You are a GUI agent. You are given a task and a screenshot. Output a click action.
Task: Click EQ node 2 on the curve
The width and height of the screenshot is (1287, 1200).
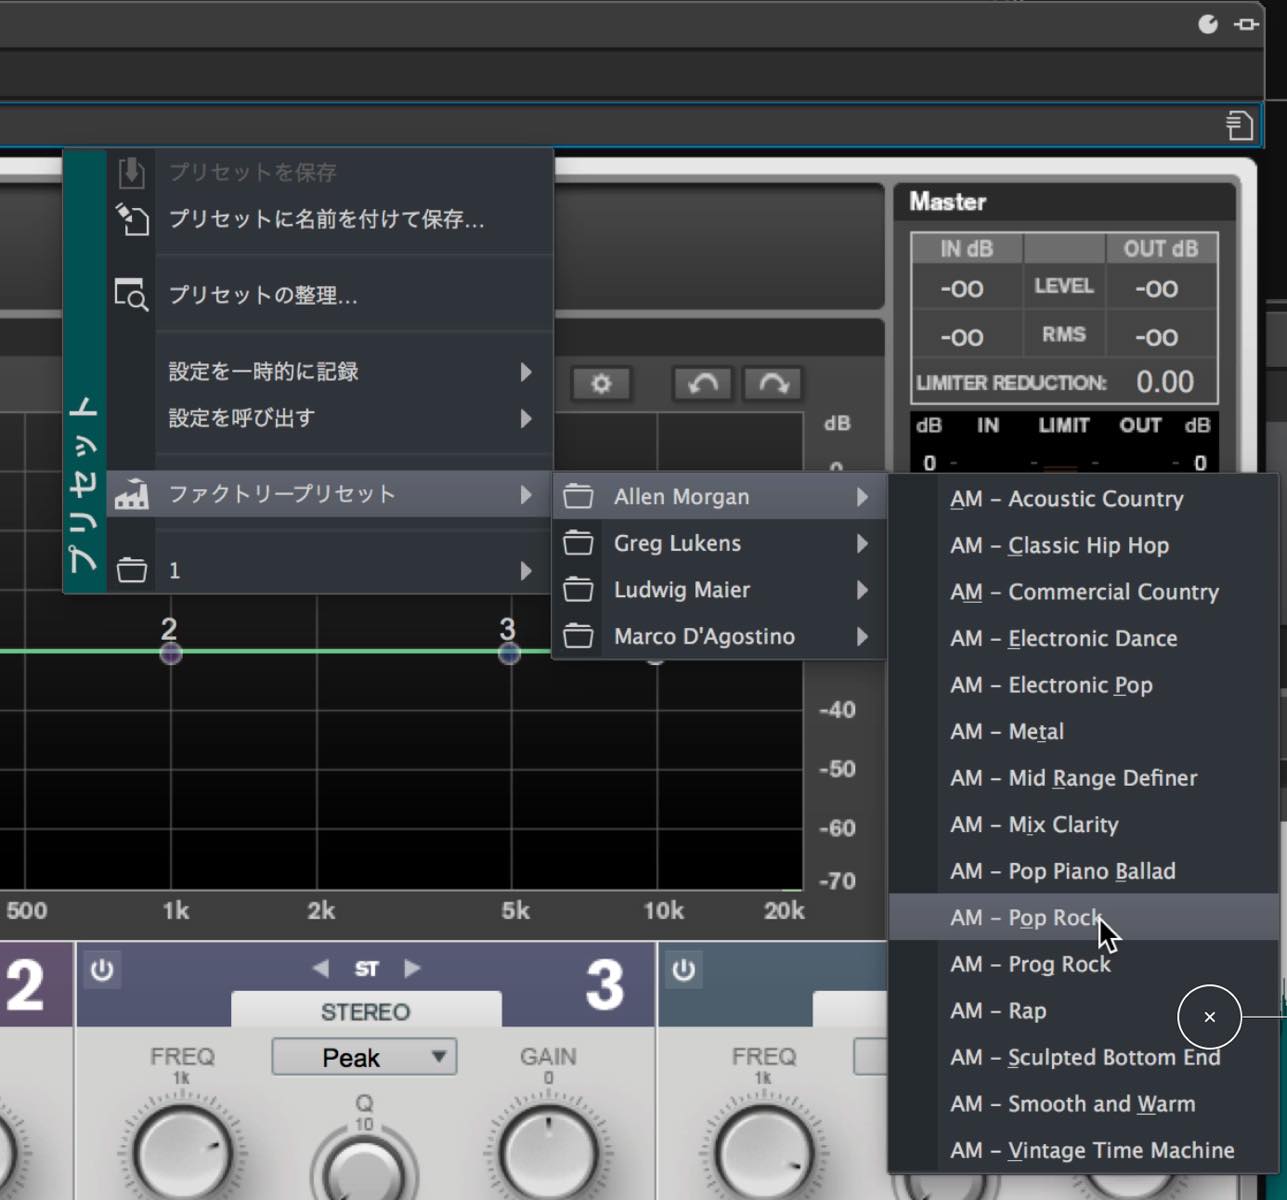[170, 653]
